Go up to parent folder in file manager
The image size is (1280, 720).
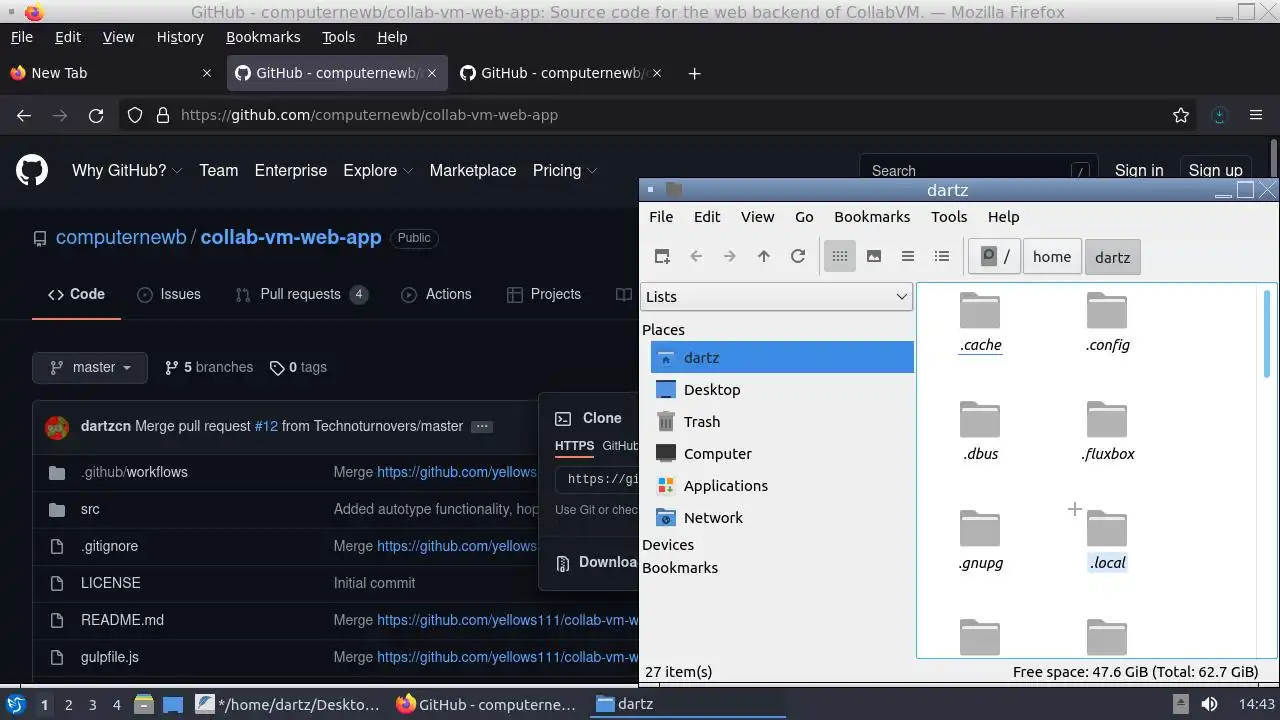click(x=764, y=256)
